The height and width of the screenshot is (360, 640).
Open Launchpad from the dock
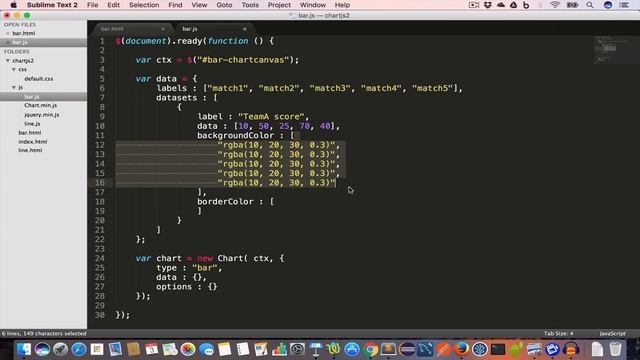(x=60, y=349)
